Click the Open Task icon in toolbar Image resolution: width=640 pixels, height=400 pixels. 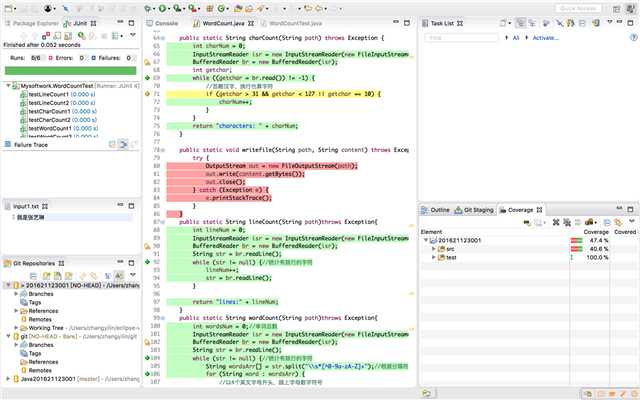point(249,9)
